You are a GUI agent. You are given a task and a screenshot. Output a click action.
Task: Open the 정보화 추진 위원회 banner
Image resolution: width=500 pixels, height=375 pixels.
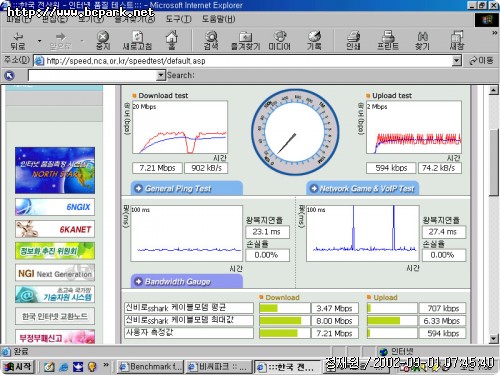tap(55, 251)
